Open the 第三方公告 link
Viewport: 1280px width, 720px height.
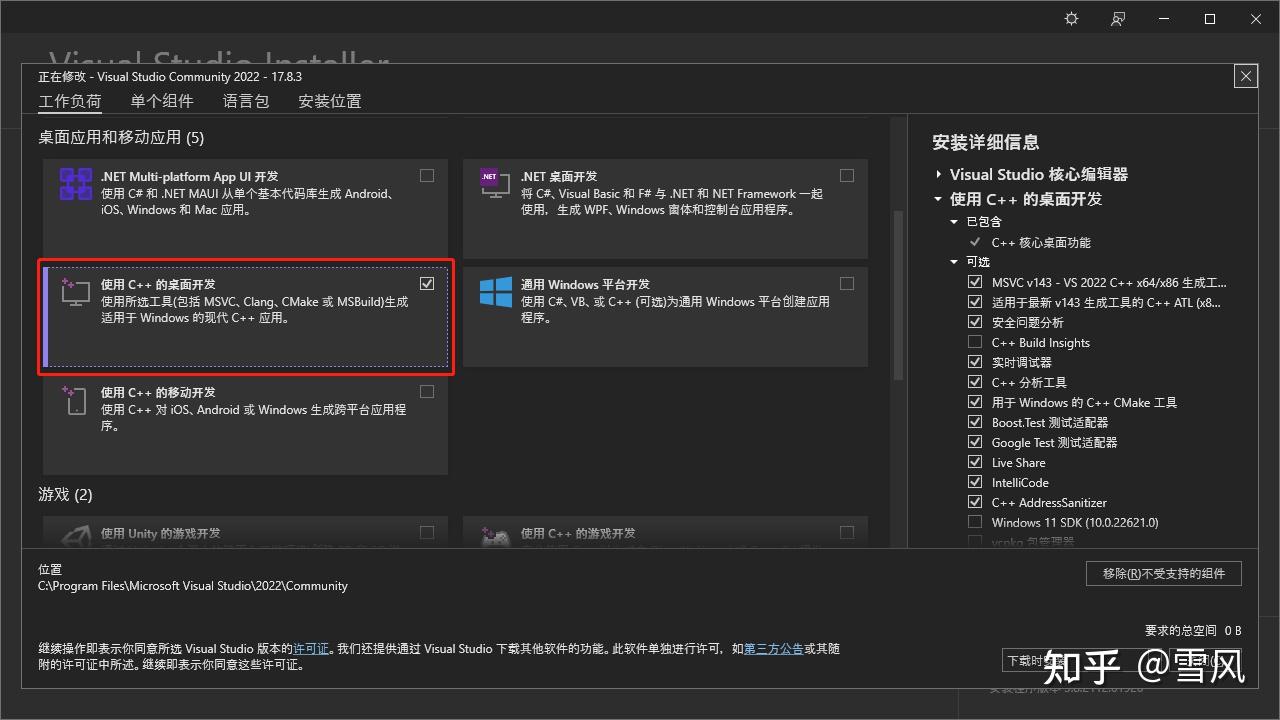773,649
